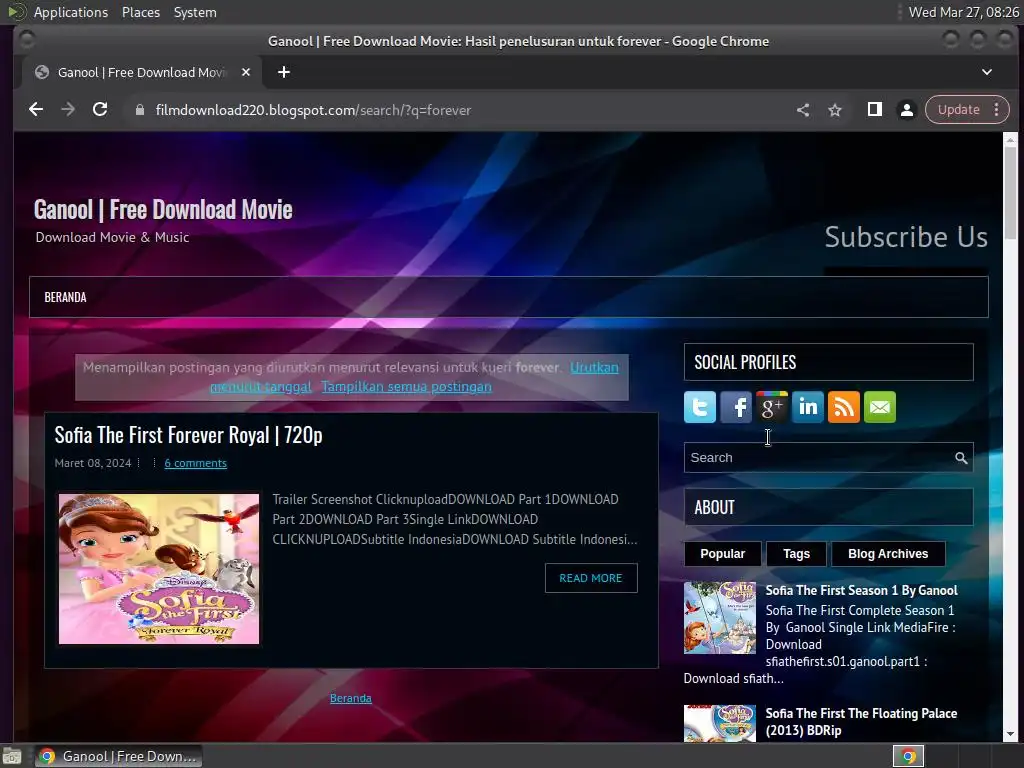Image resolution: width=1024 pixels, height=768 pixels.
Task: Click the READ MORE button
Action: [590, 578]
